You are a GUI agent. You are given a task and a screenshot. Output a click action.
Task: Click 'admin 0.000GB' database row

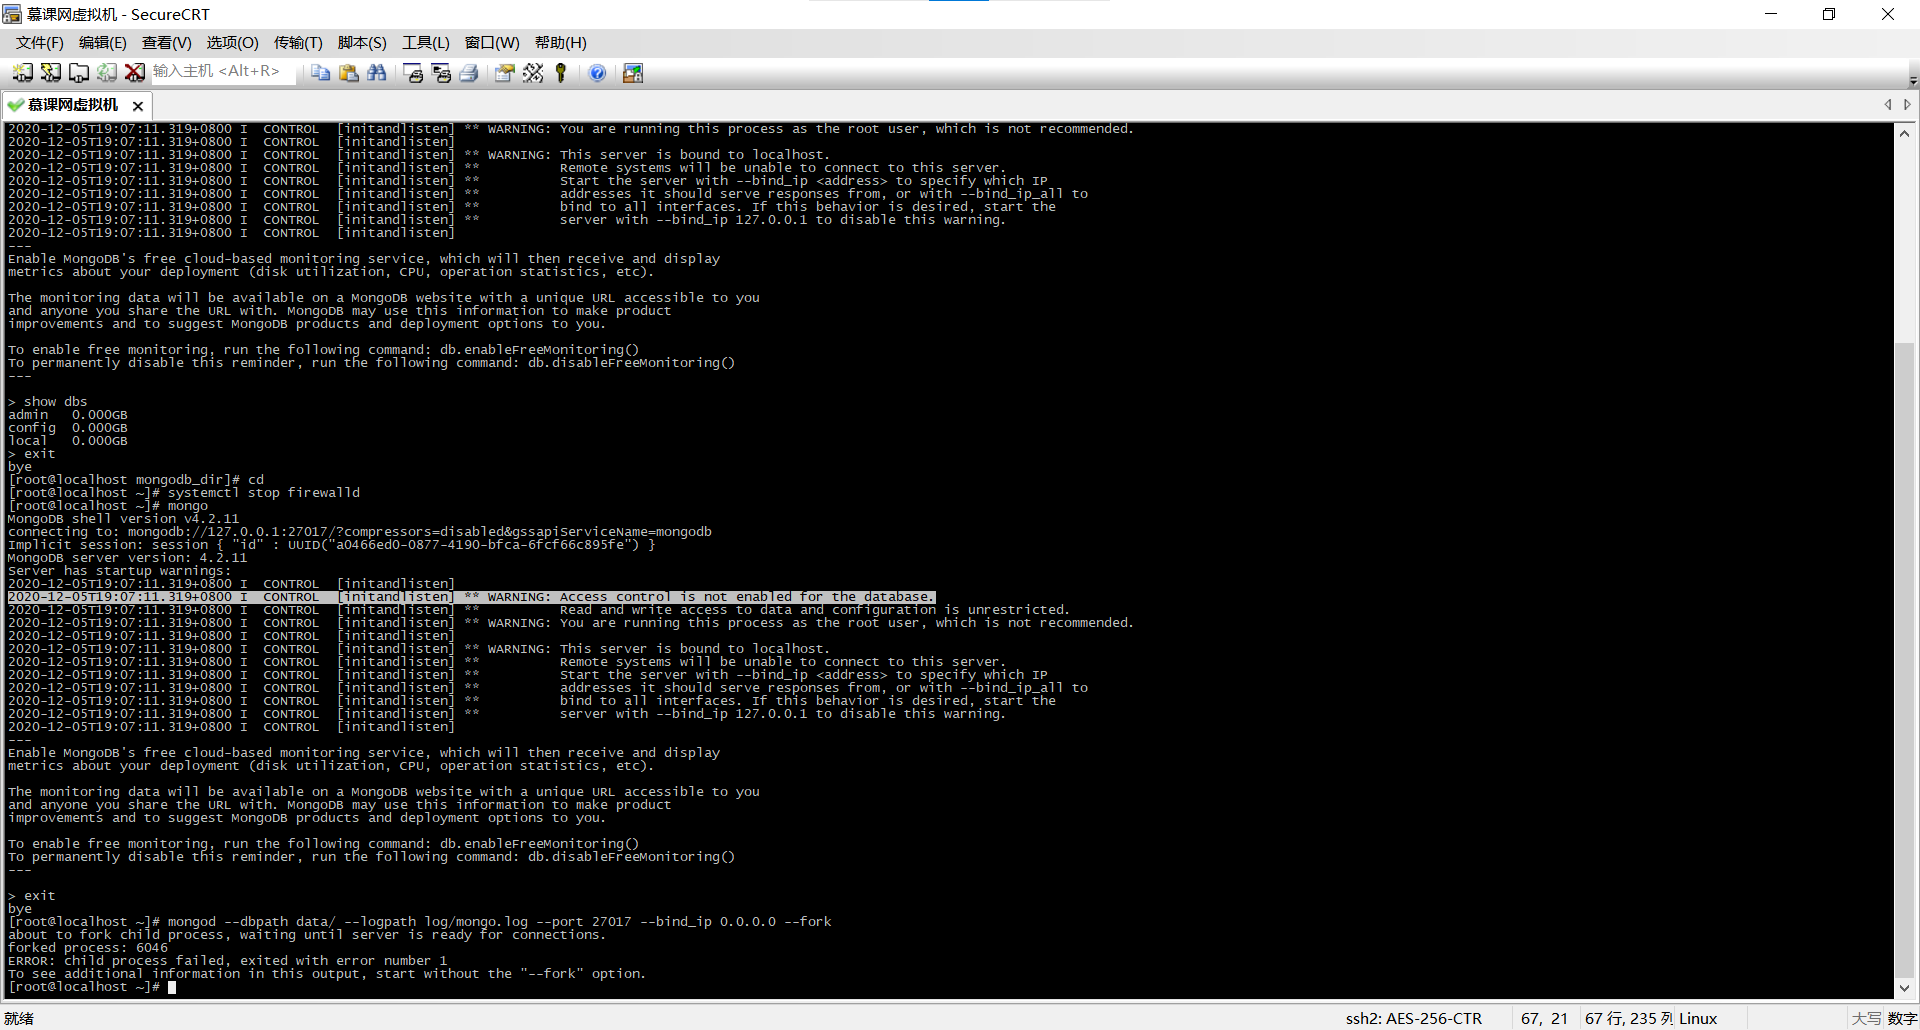pyautogui.click(x=68, y=415)
